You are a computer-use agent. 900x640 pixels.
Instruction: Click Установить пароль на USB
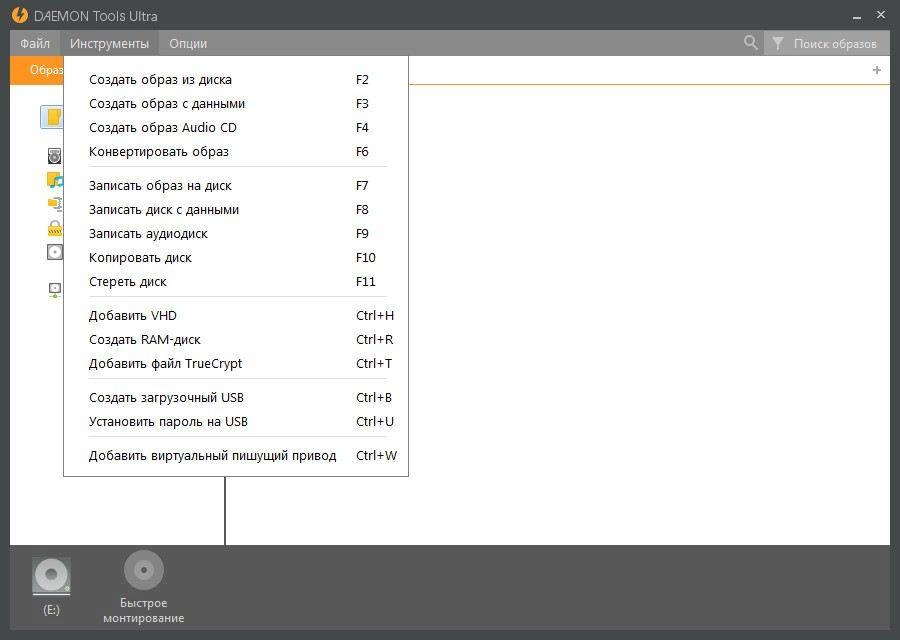point(236,422)
